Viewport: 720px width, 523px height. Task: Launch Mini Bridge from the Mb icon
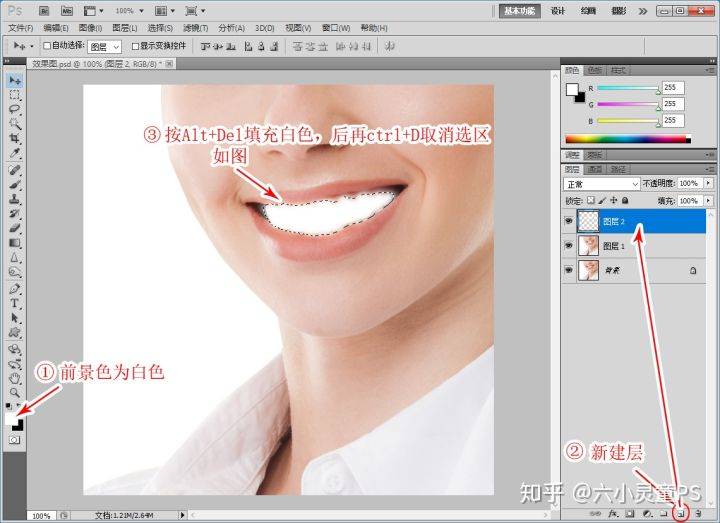click(x=67, y=10)
